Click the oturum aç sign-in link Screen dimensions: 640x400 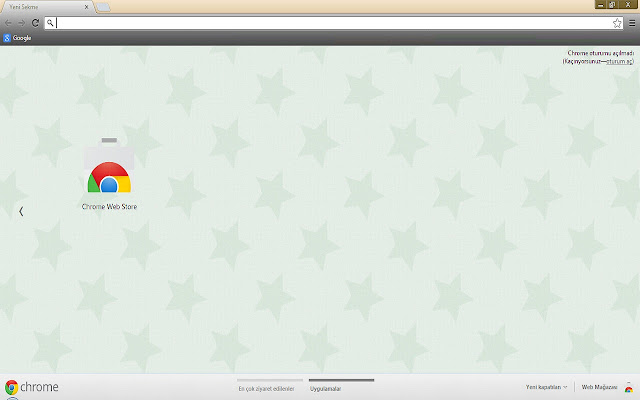(x=619, y=62)
